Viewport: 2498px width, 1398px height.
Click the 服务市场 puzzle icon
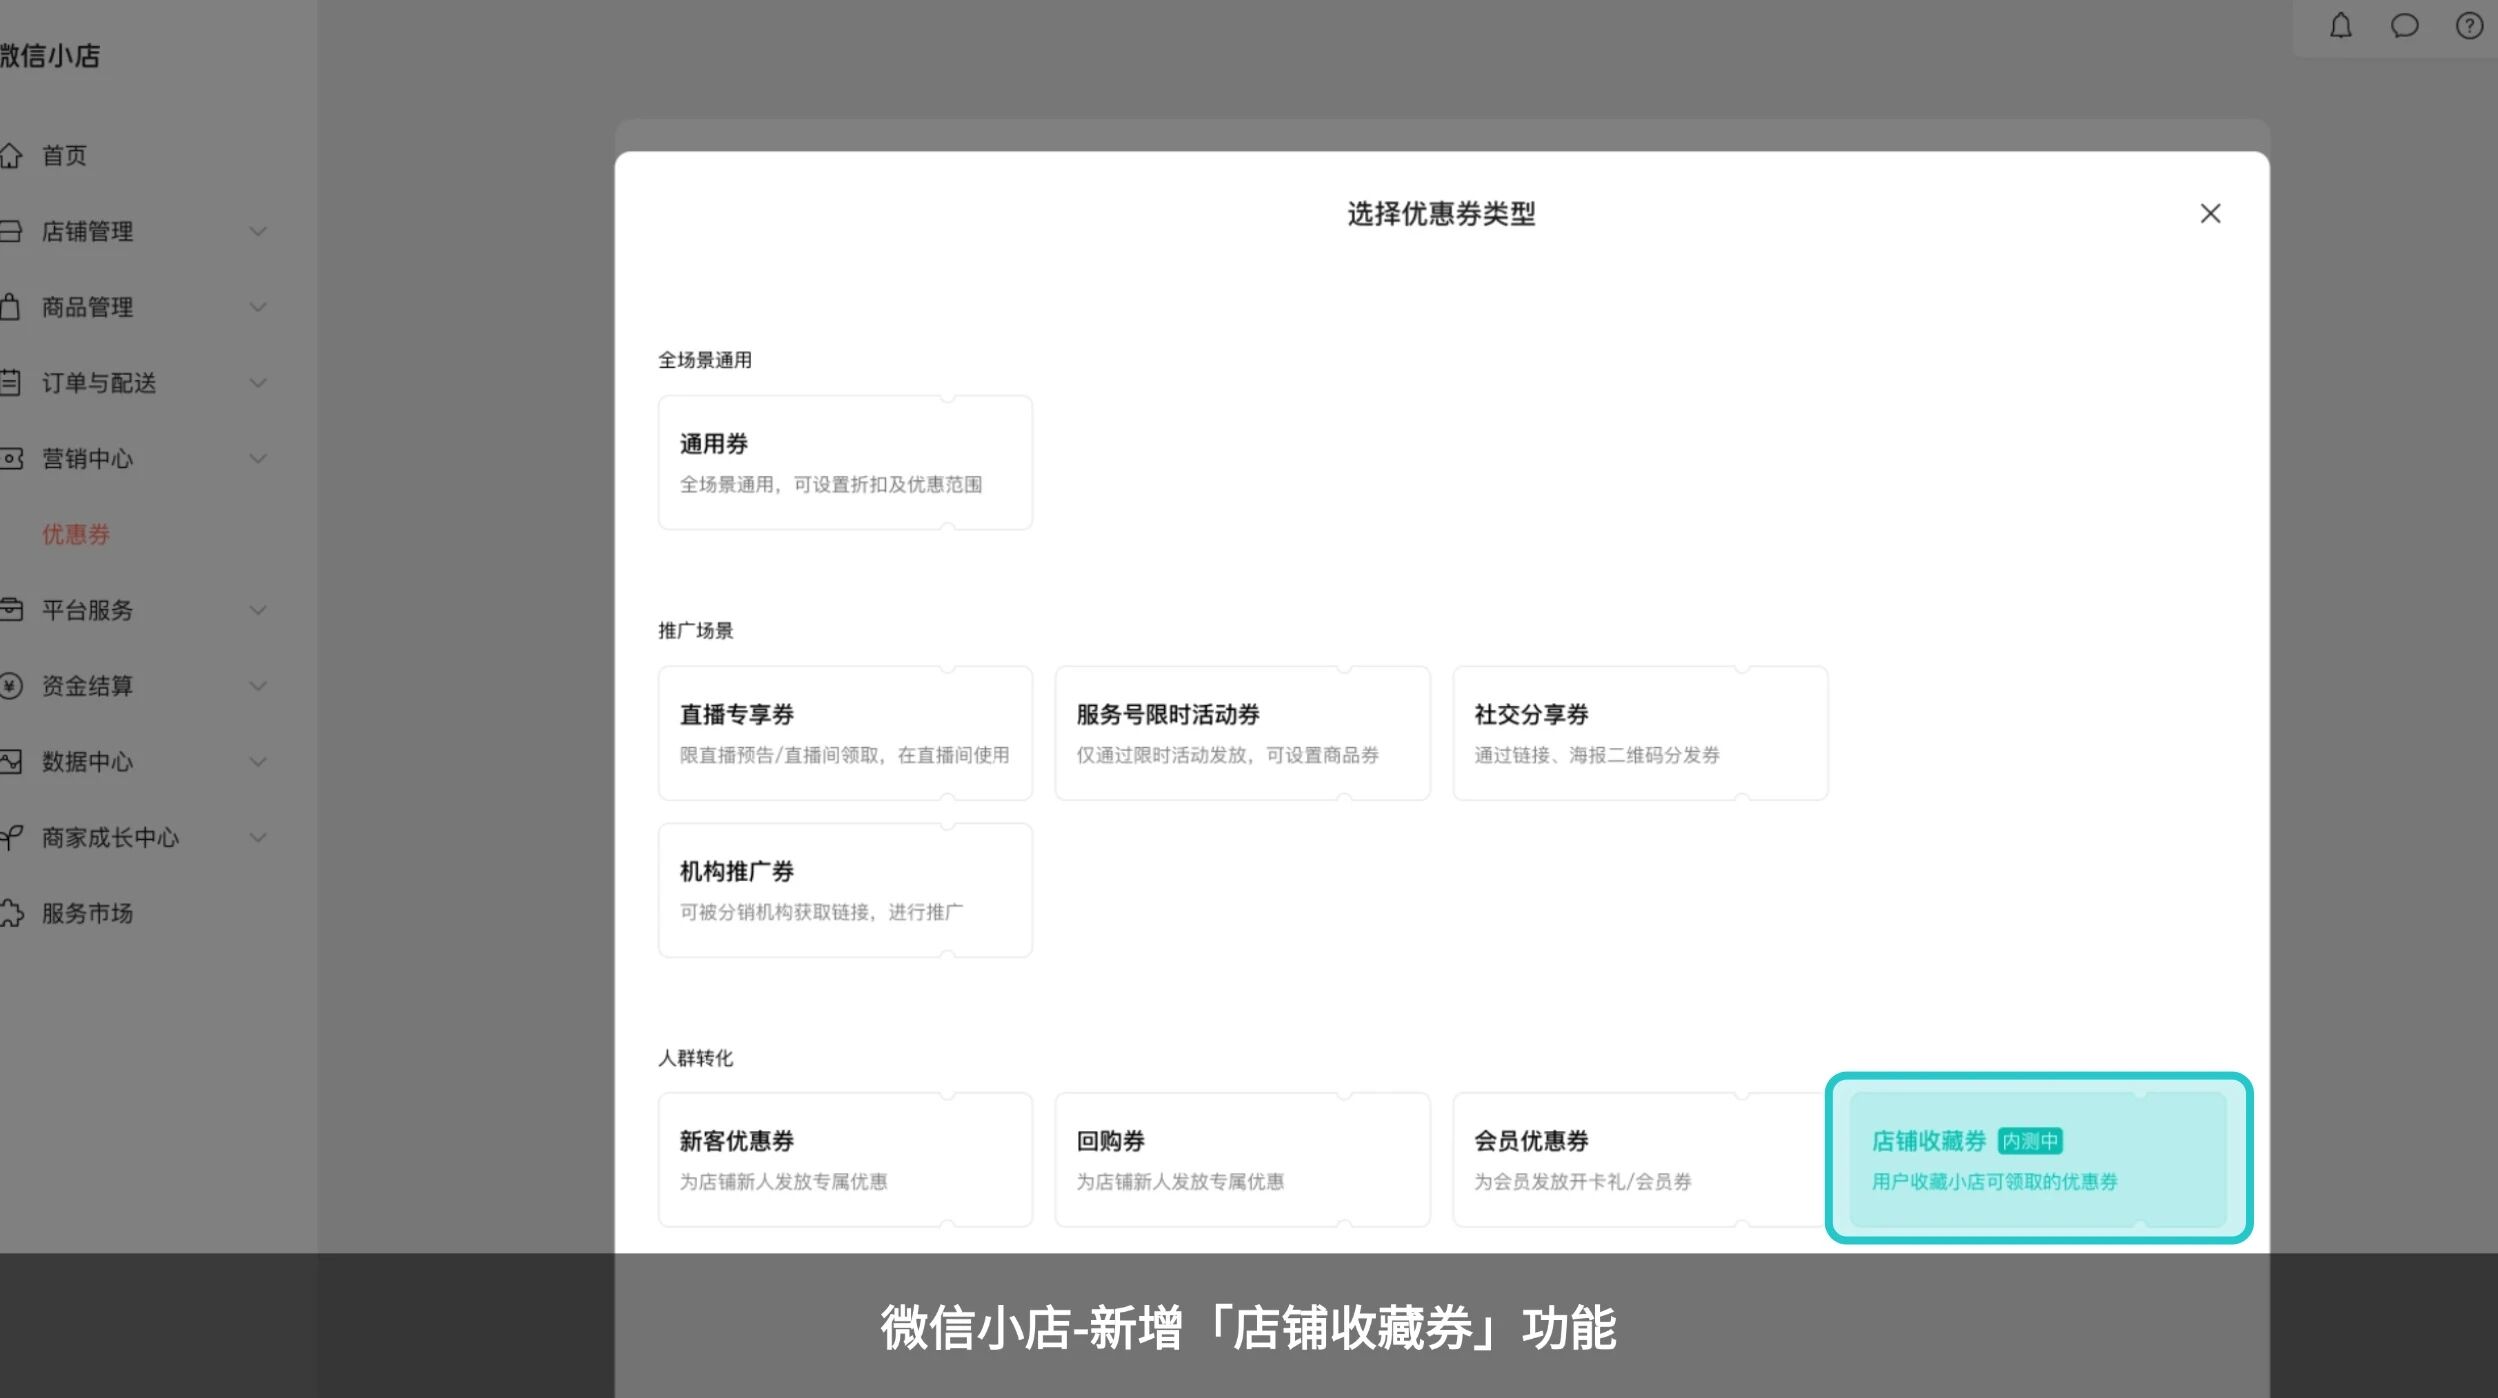point(11,913)
